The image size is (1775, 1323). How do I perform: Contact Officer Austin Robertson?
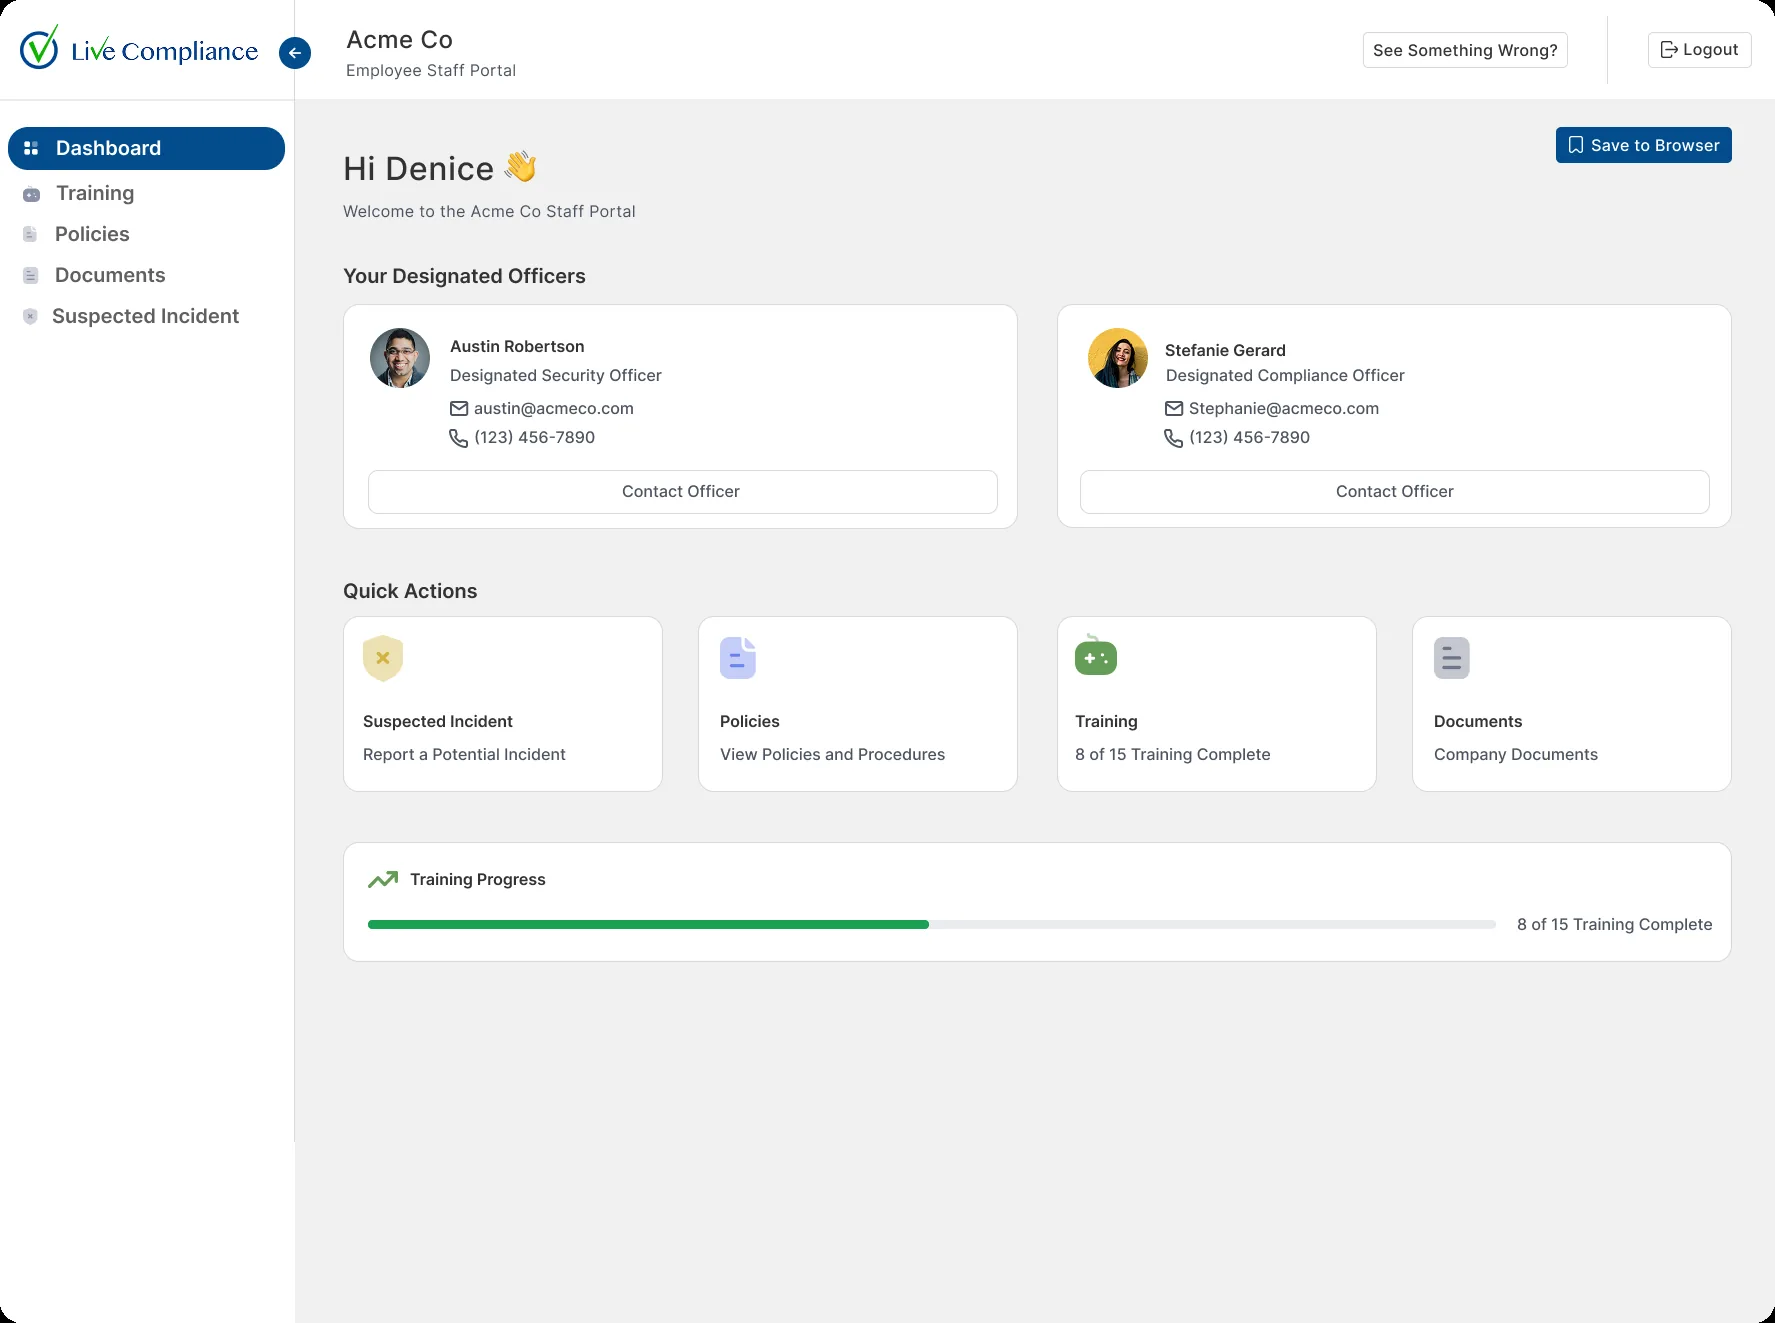point(683,492)
